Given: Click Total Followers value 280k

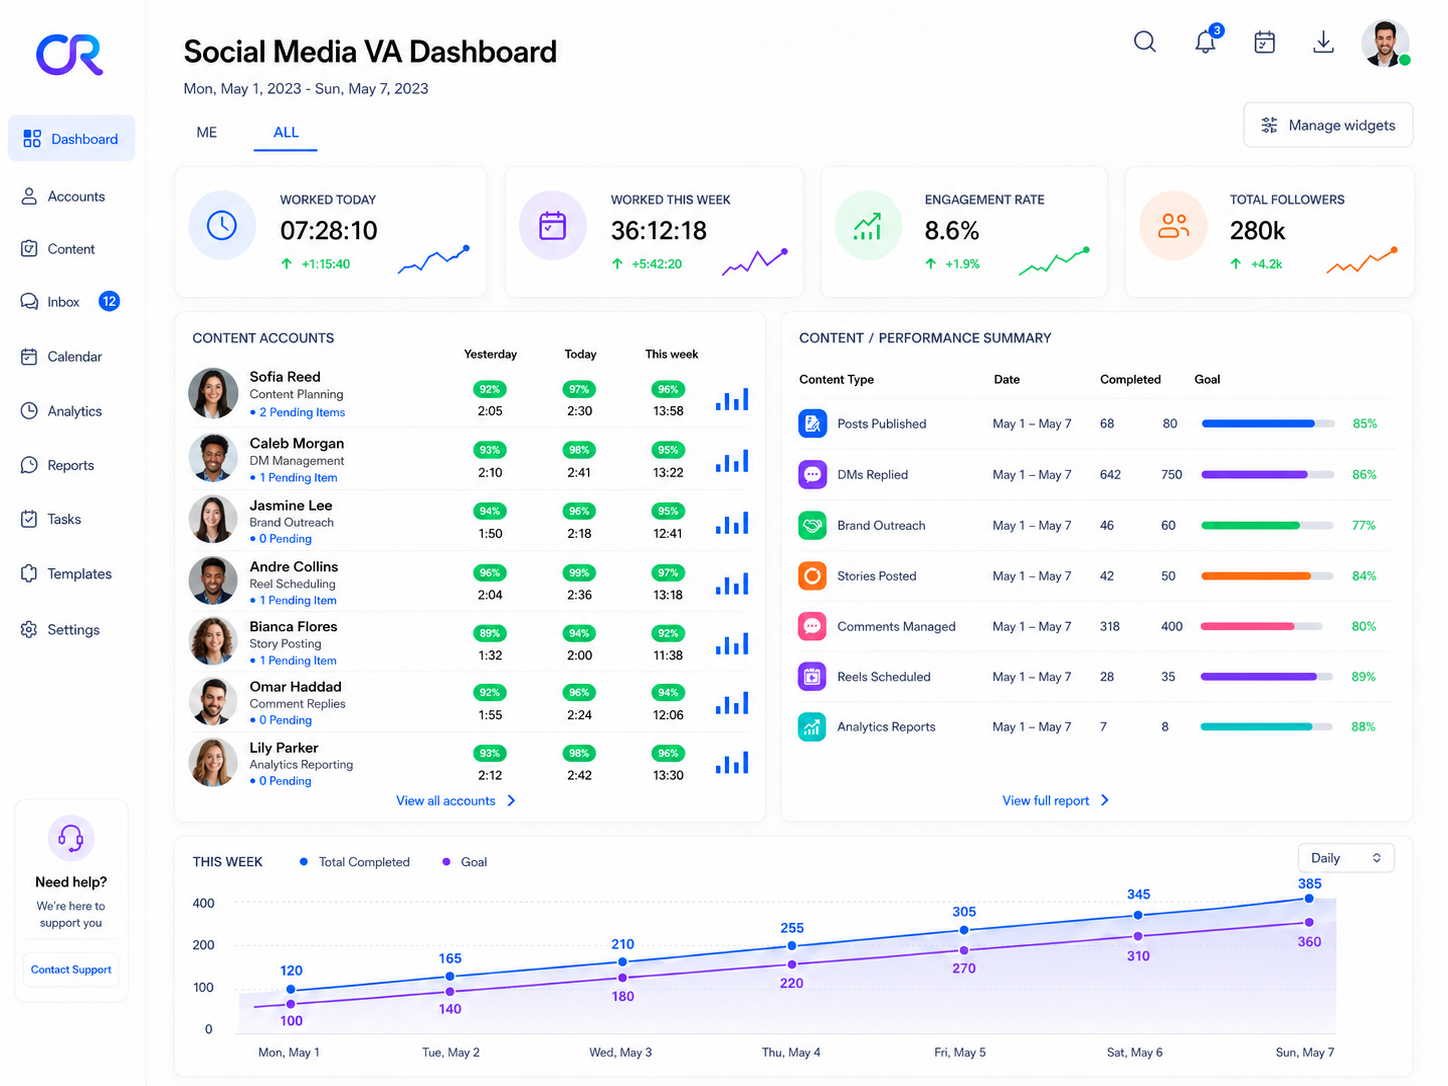Looking at the screenshot, I should [1257, 231].
